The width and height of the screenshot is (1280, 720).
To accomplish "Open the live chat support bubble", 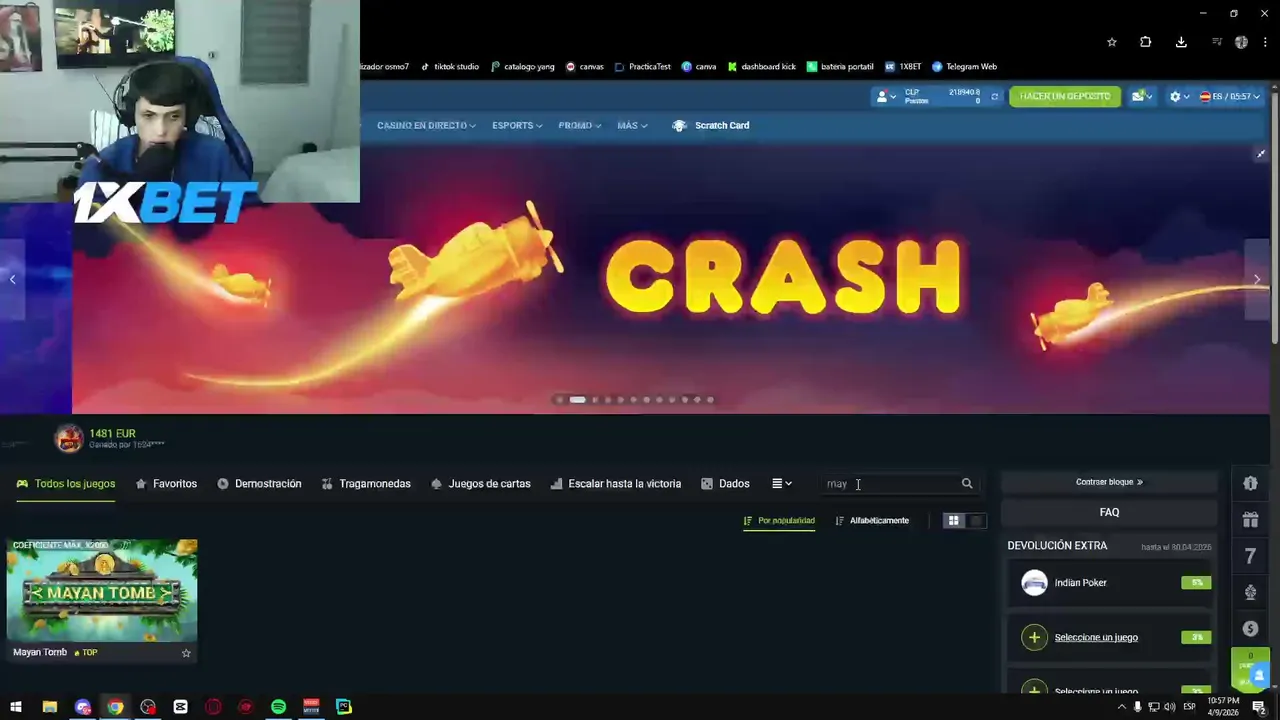I will (x=1258, y=676).
